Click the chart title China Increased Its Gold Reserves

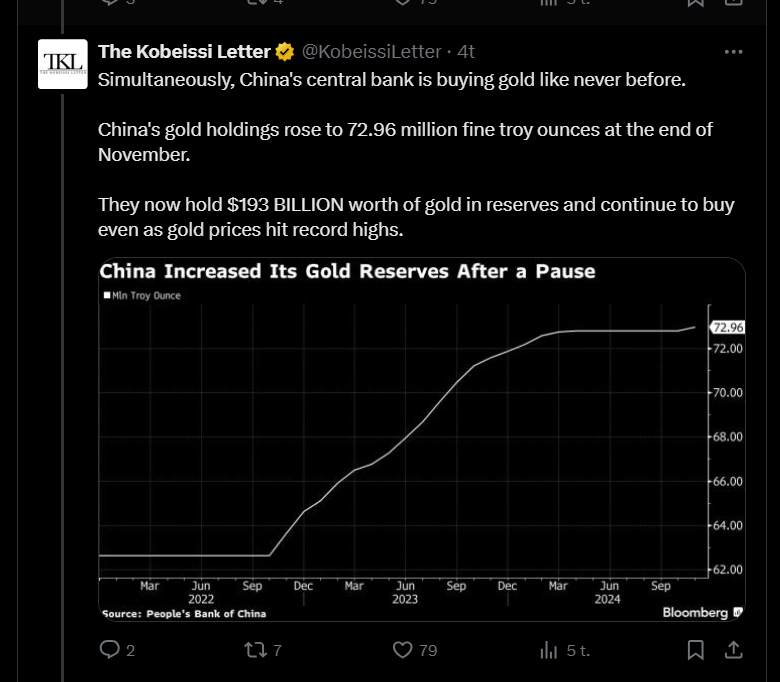(347, 272)
